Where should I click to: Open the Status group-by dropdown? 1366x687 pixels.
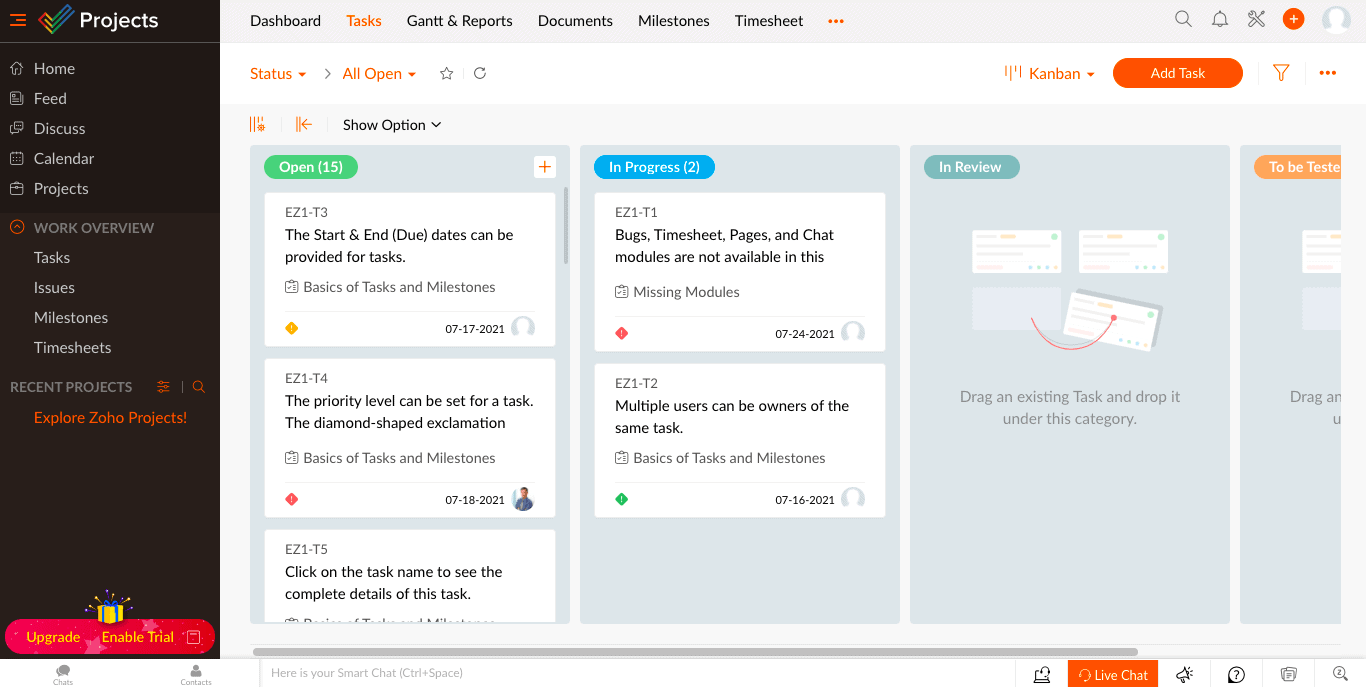tap(278, 73)
